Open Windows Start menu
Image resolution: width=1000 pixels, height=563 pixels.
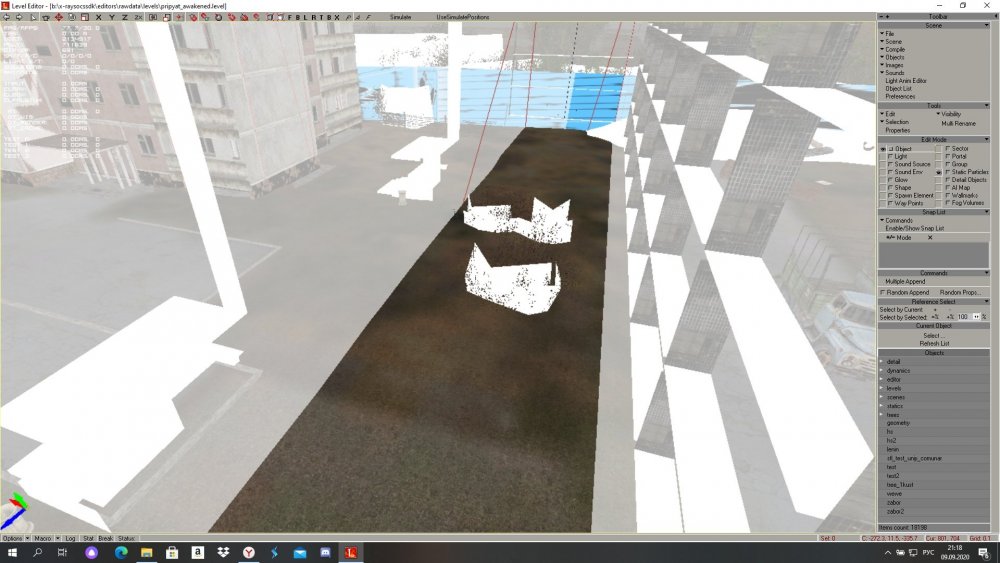[11, 553]
